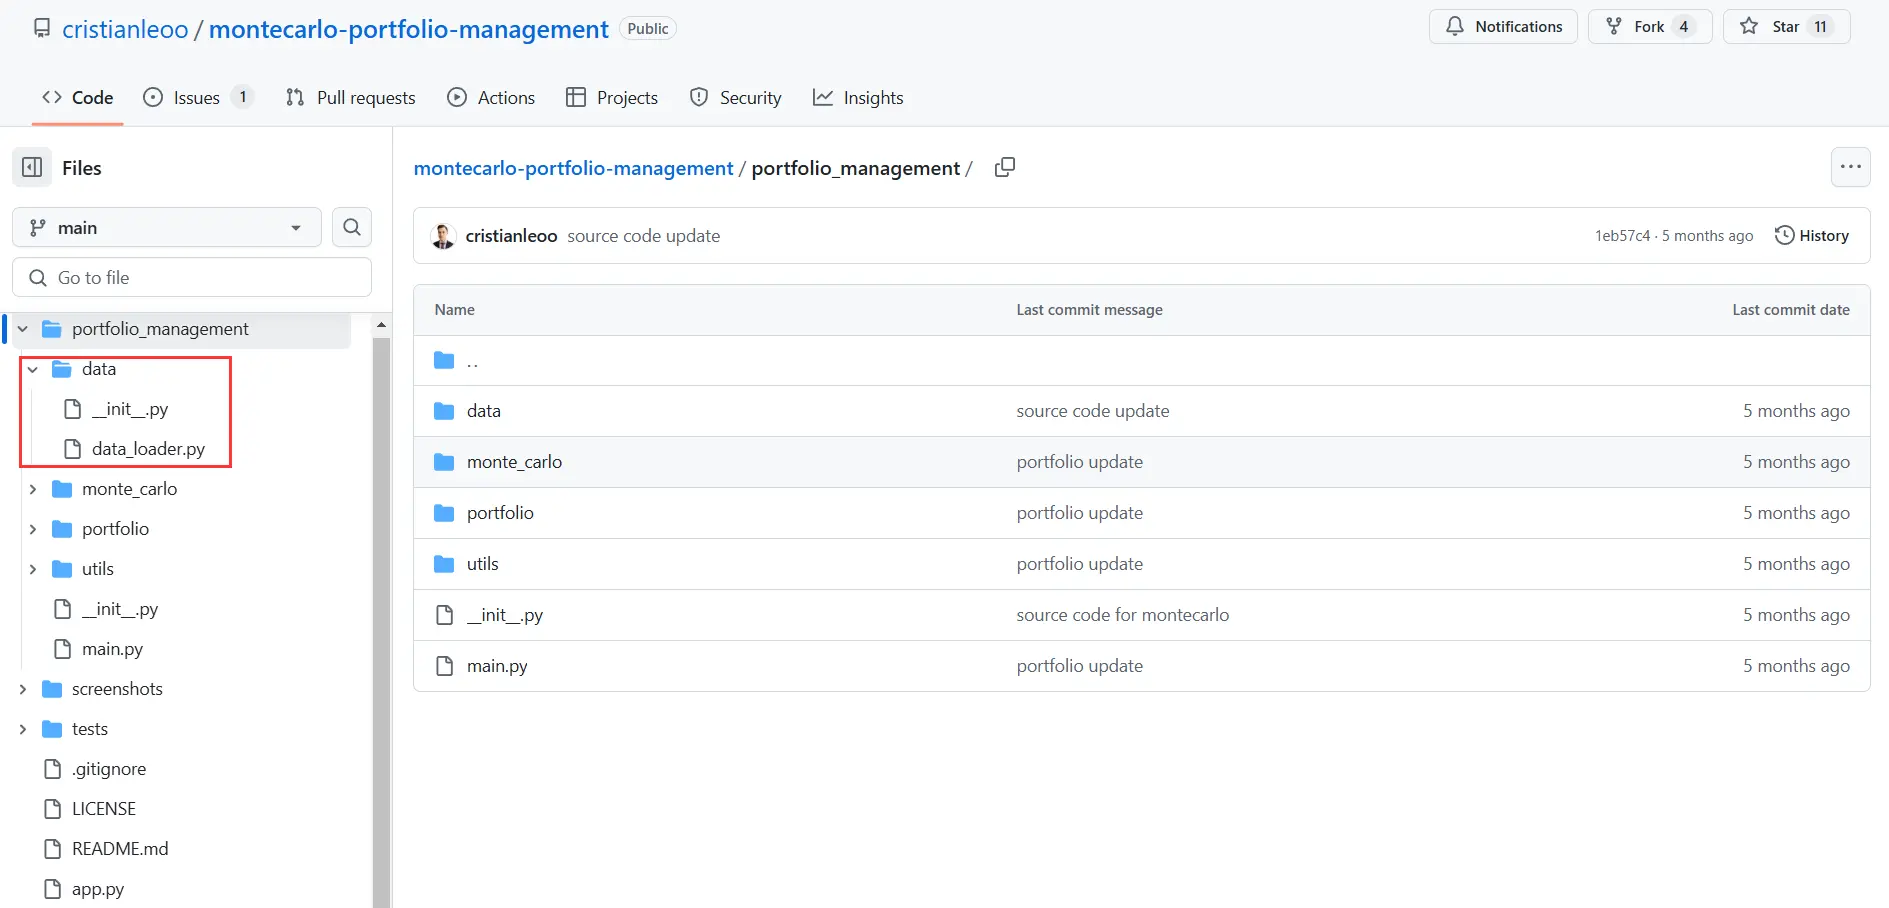Click the Star count 11

[1820, 27]
